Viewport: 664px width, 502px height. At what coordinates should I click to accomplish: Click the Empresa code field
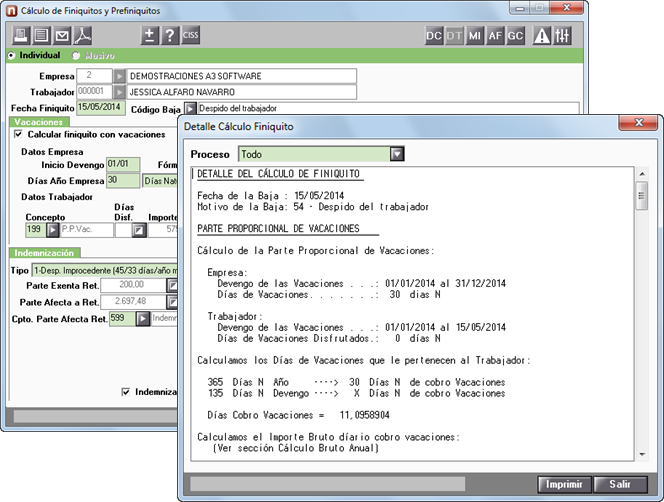[x=94, y=76]
